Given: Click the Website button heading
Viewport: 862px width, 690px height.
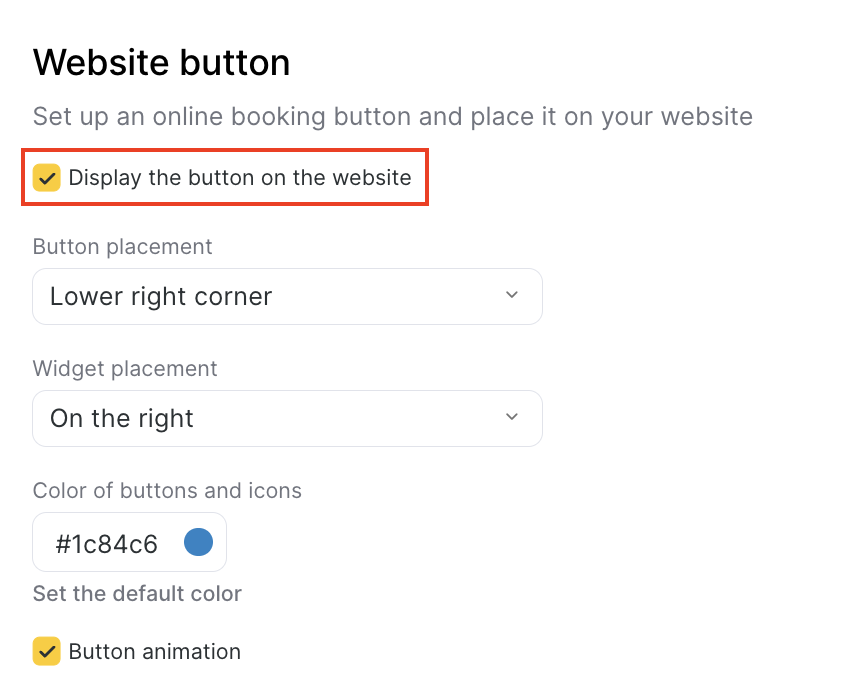Looking at the screenshot, I should click(x=162, y=63).
